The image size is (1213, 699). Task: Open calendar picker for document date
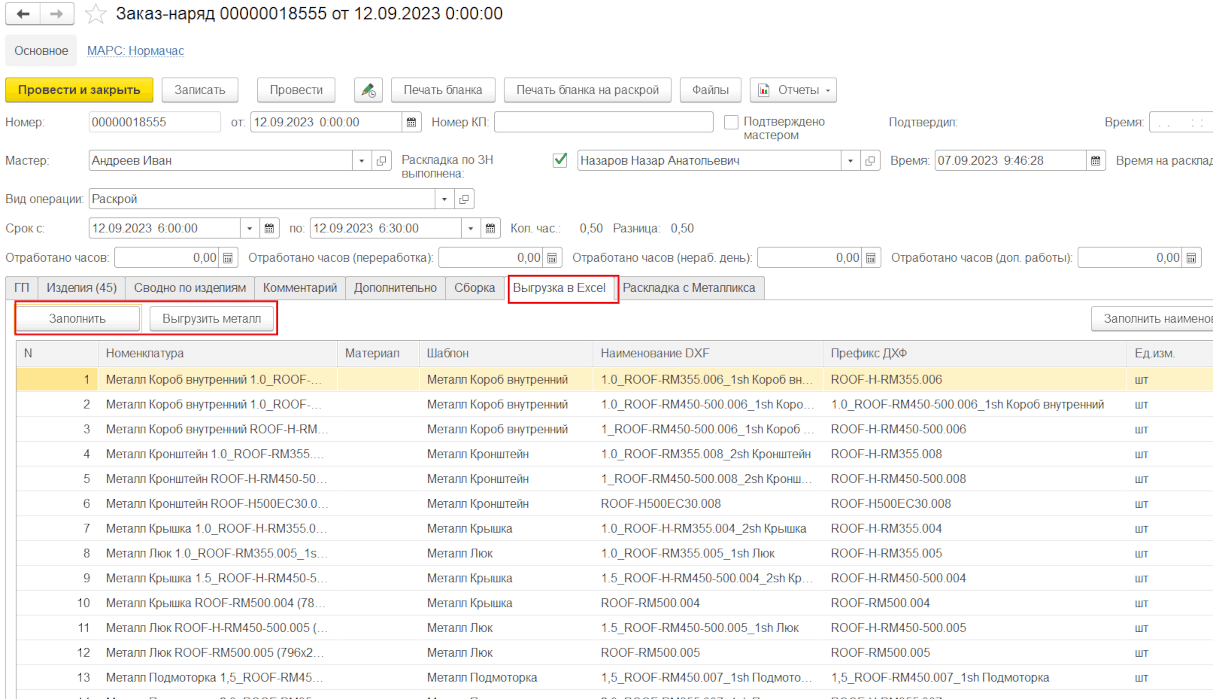411,123
